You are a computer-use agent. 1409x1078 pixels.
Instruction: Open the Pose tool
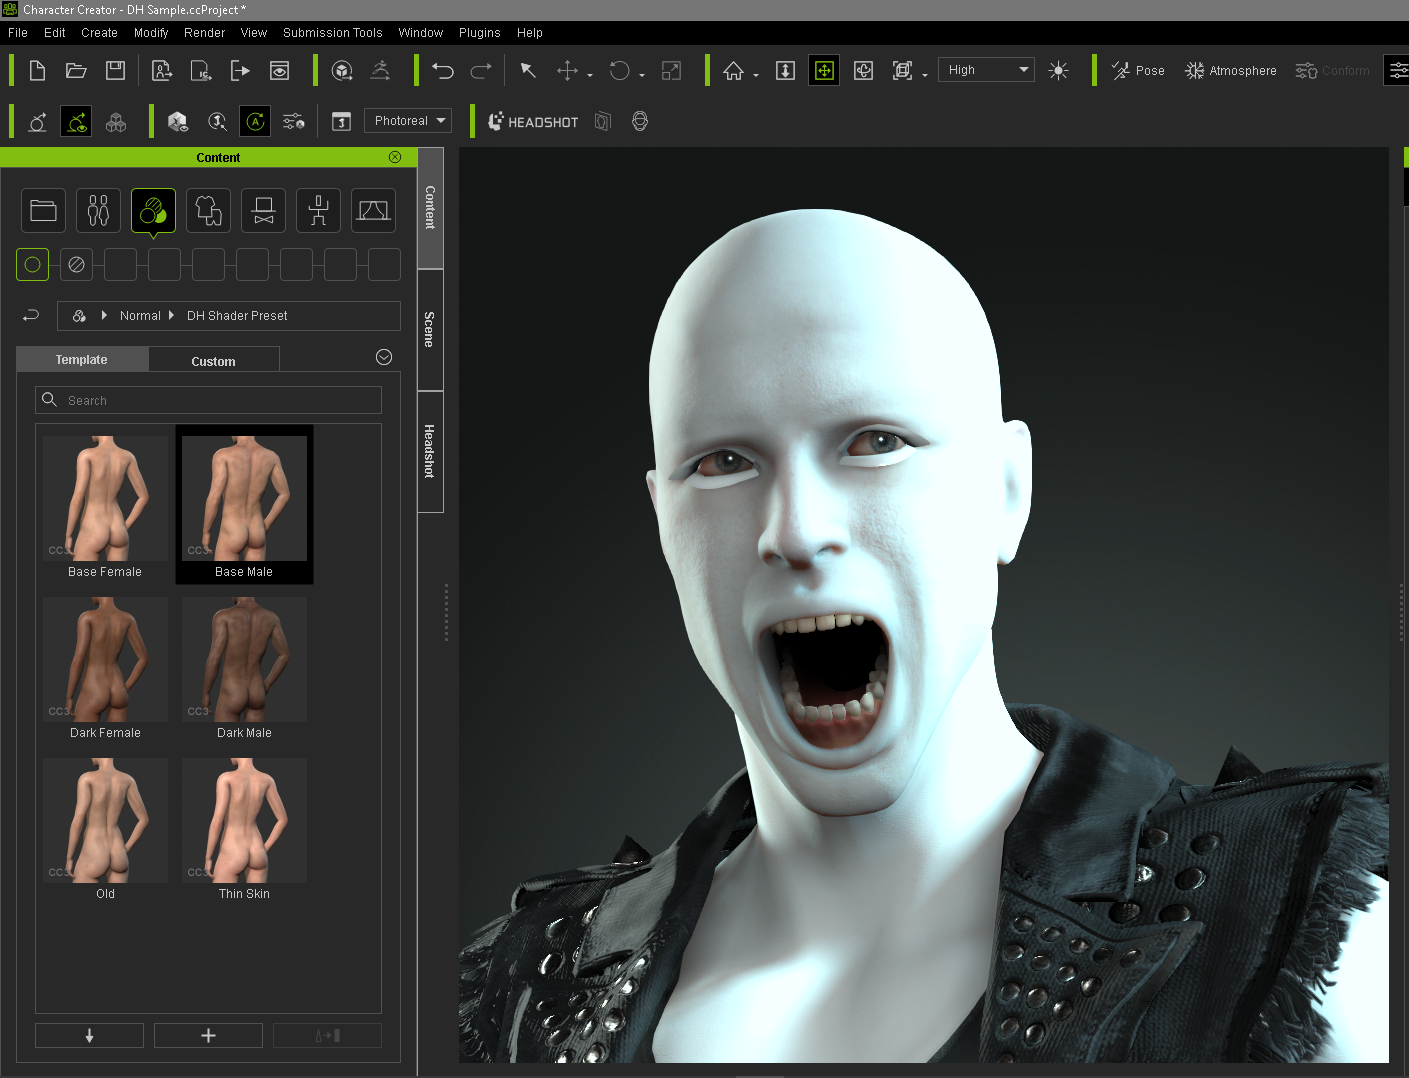(1138, 70)
